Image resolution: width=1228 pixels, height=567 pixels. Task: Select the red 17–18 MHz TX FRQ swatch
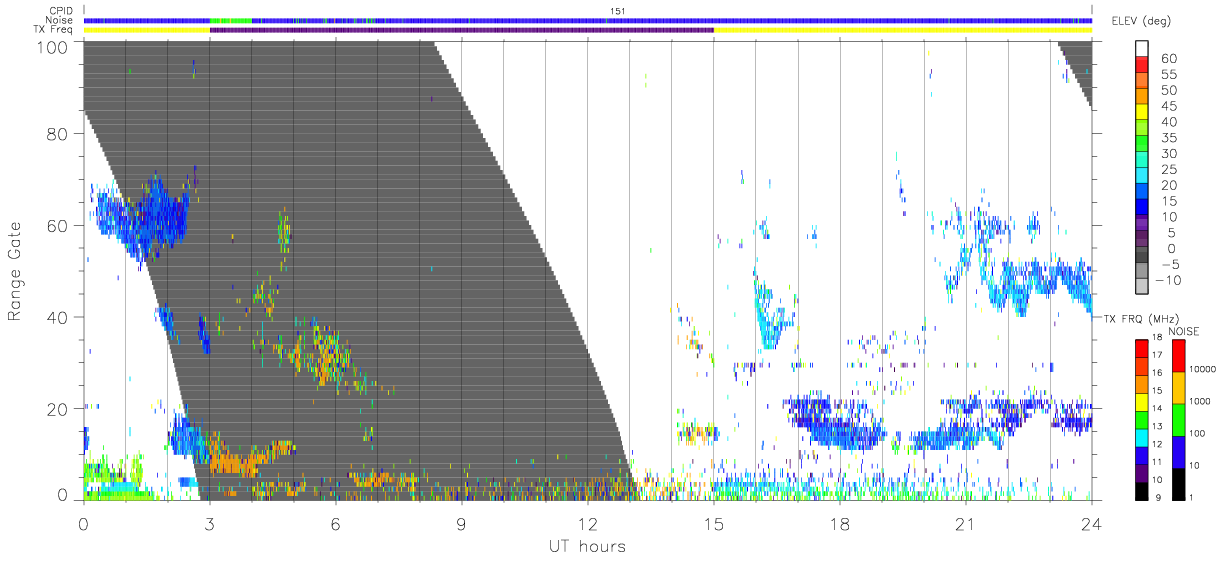pos(1143,348)
